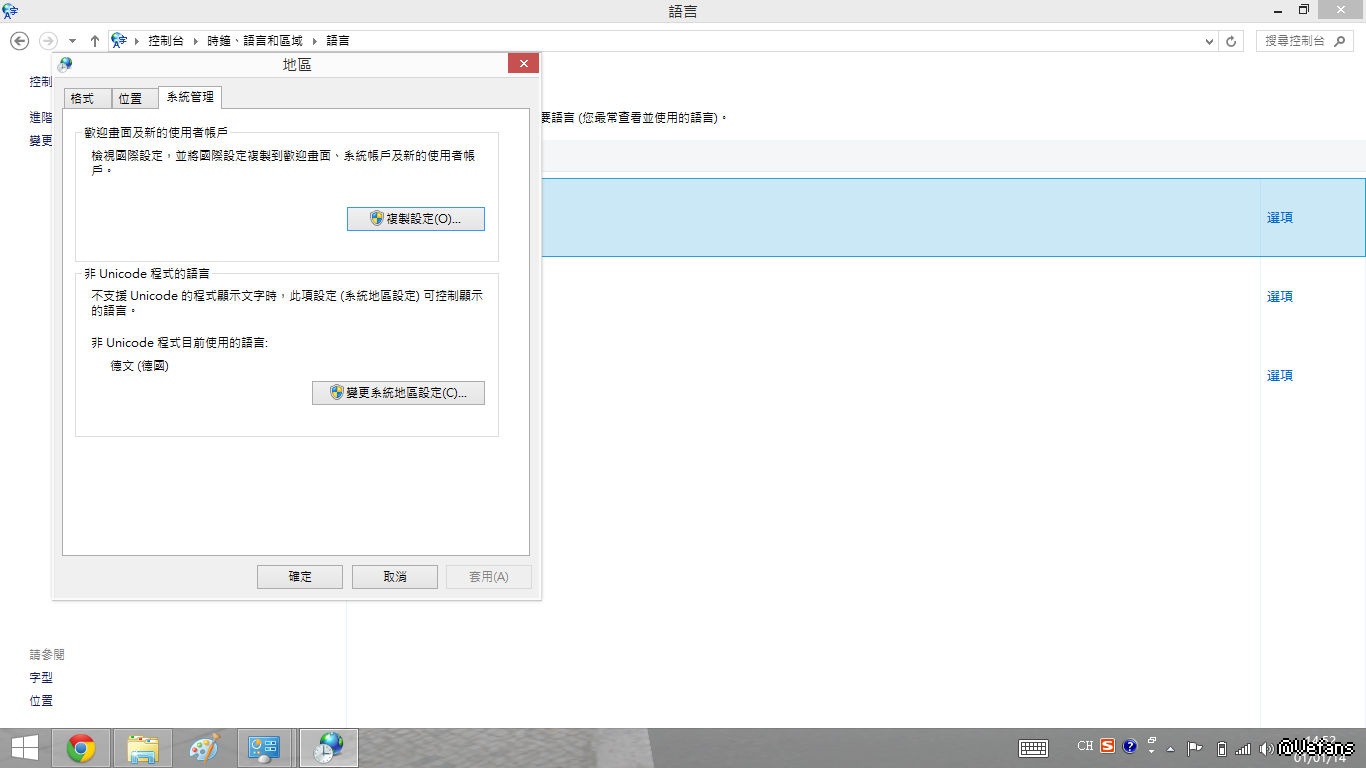
Task: Open the 字型 link under 請參閱
Action: (x=41, y=678)
